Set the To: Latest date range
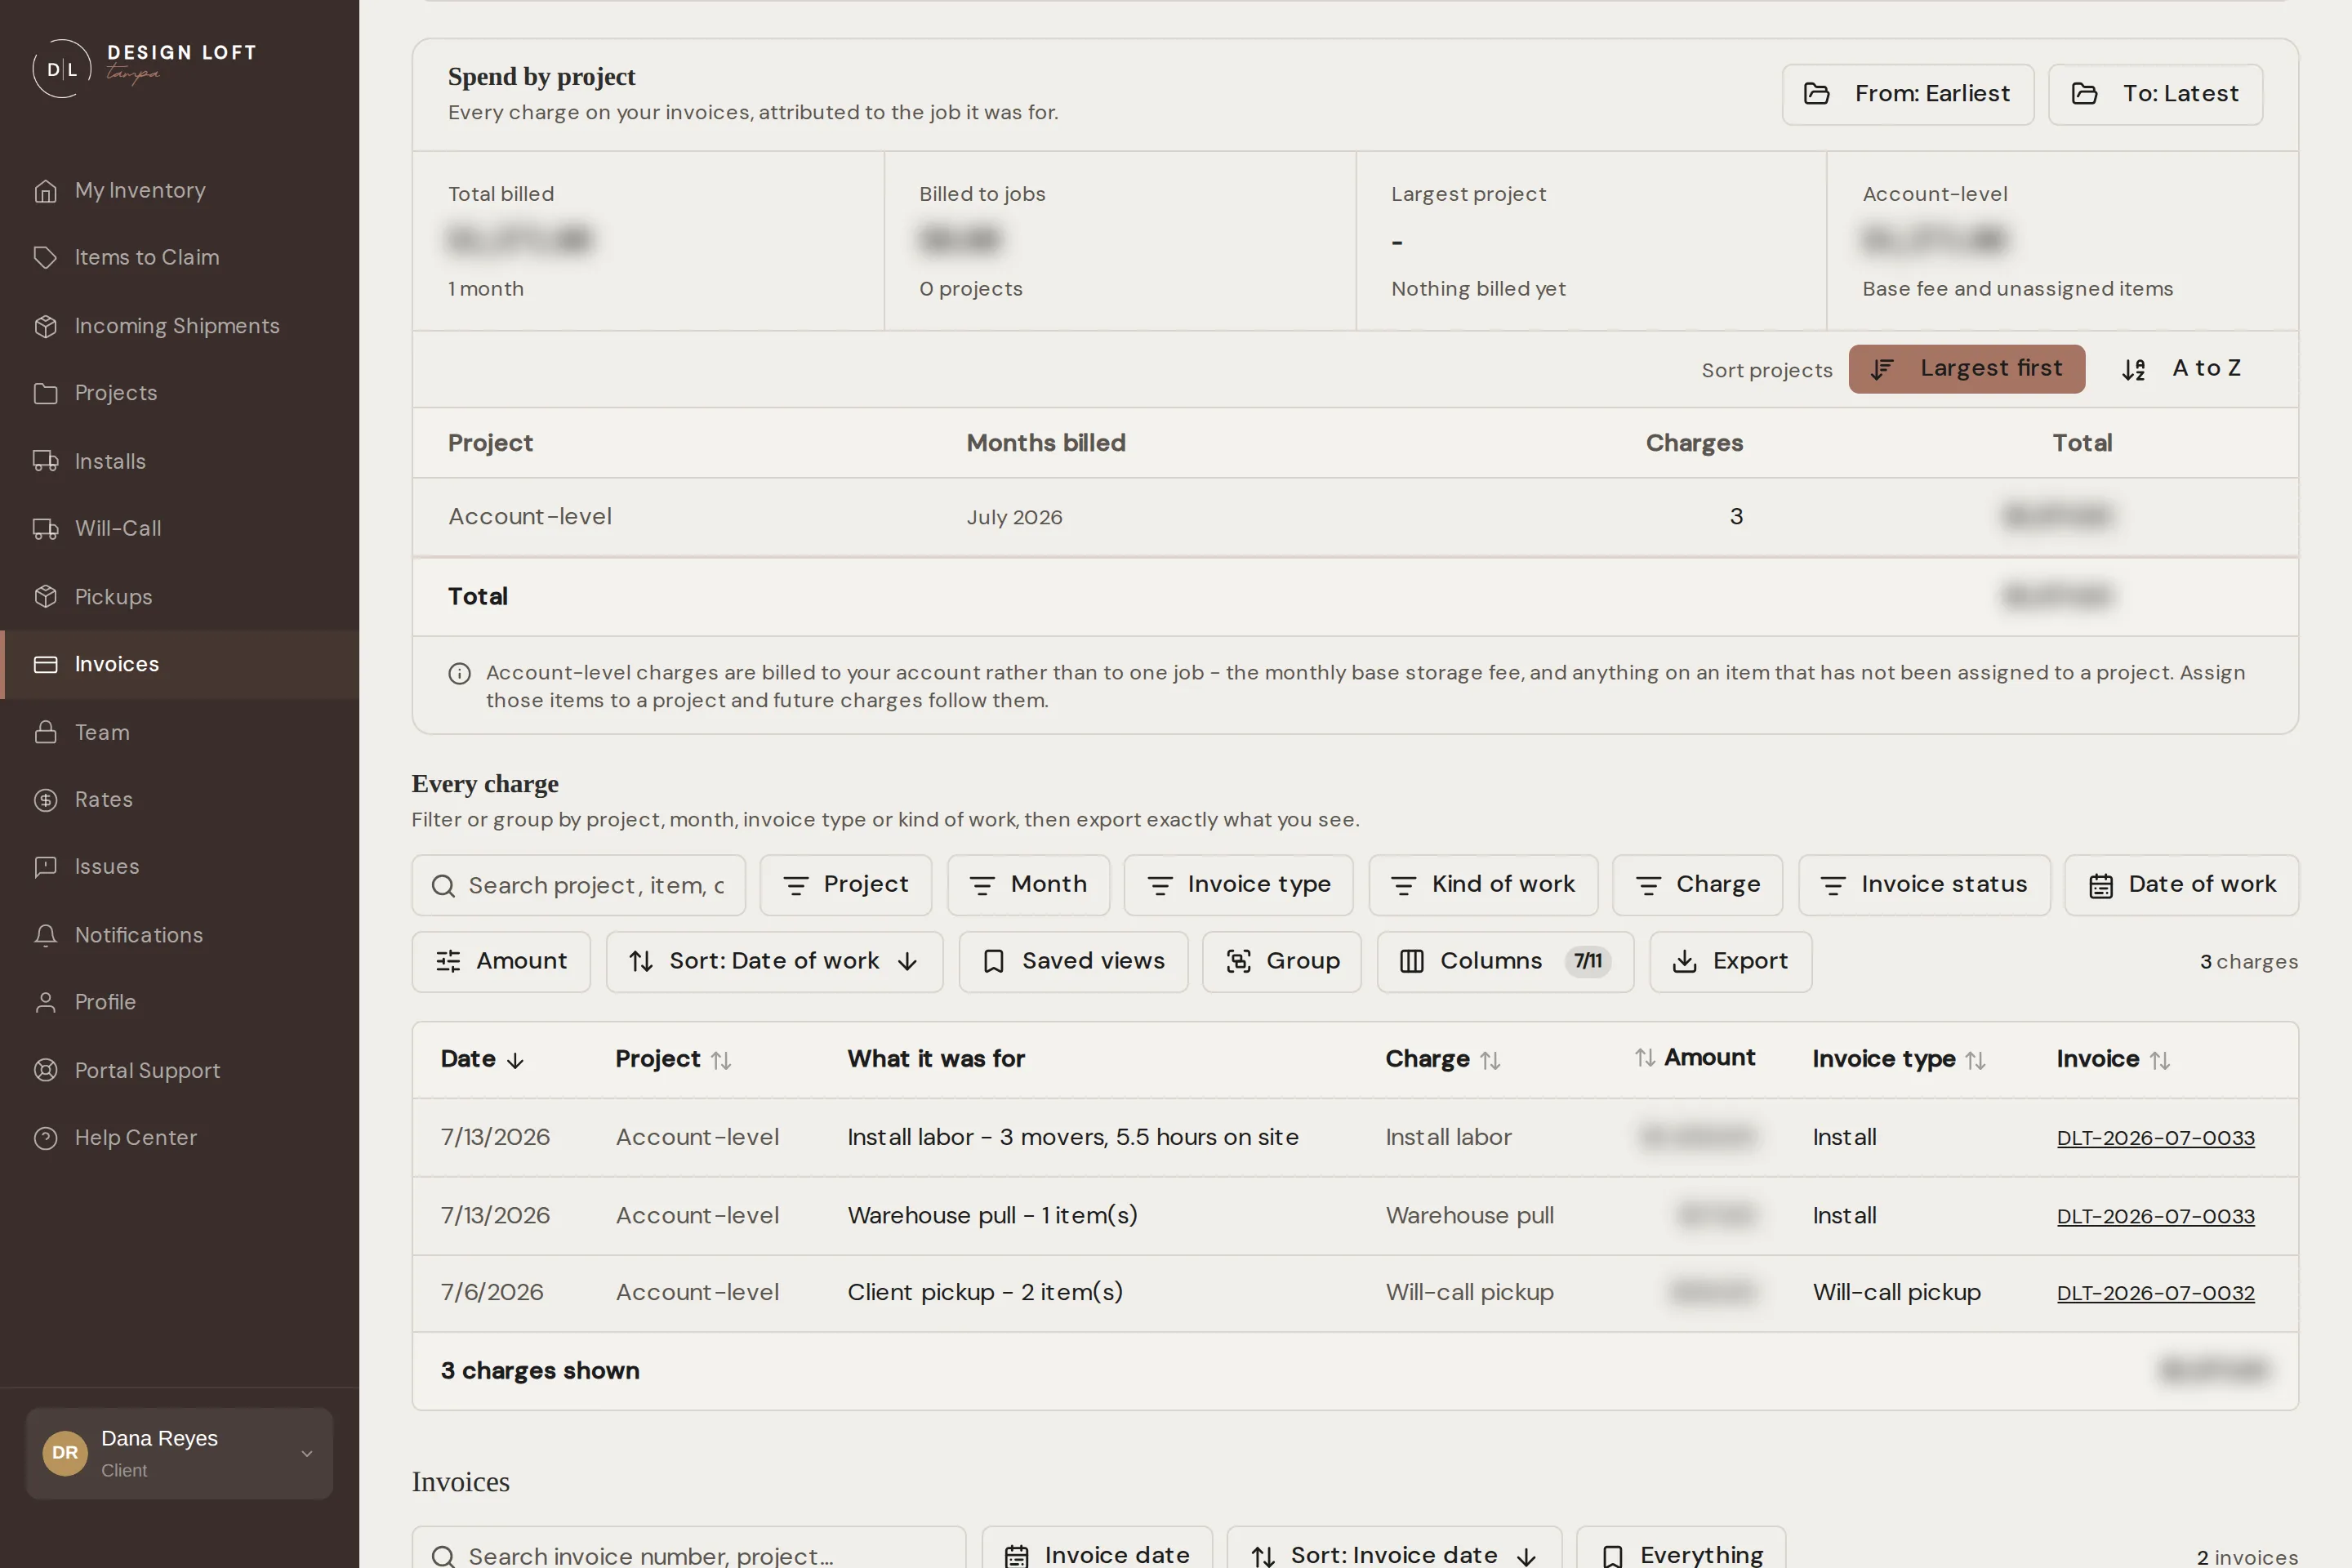This screenshot has width=2352, height=1568. click(2155, 95)
